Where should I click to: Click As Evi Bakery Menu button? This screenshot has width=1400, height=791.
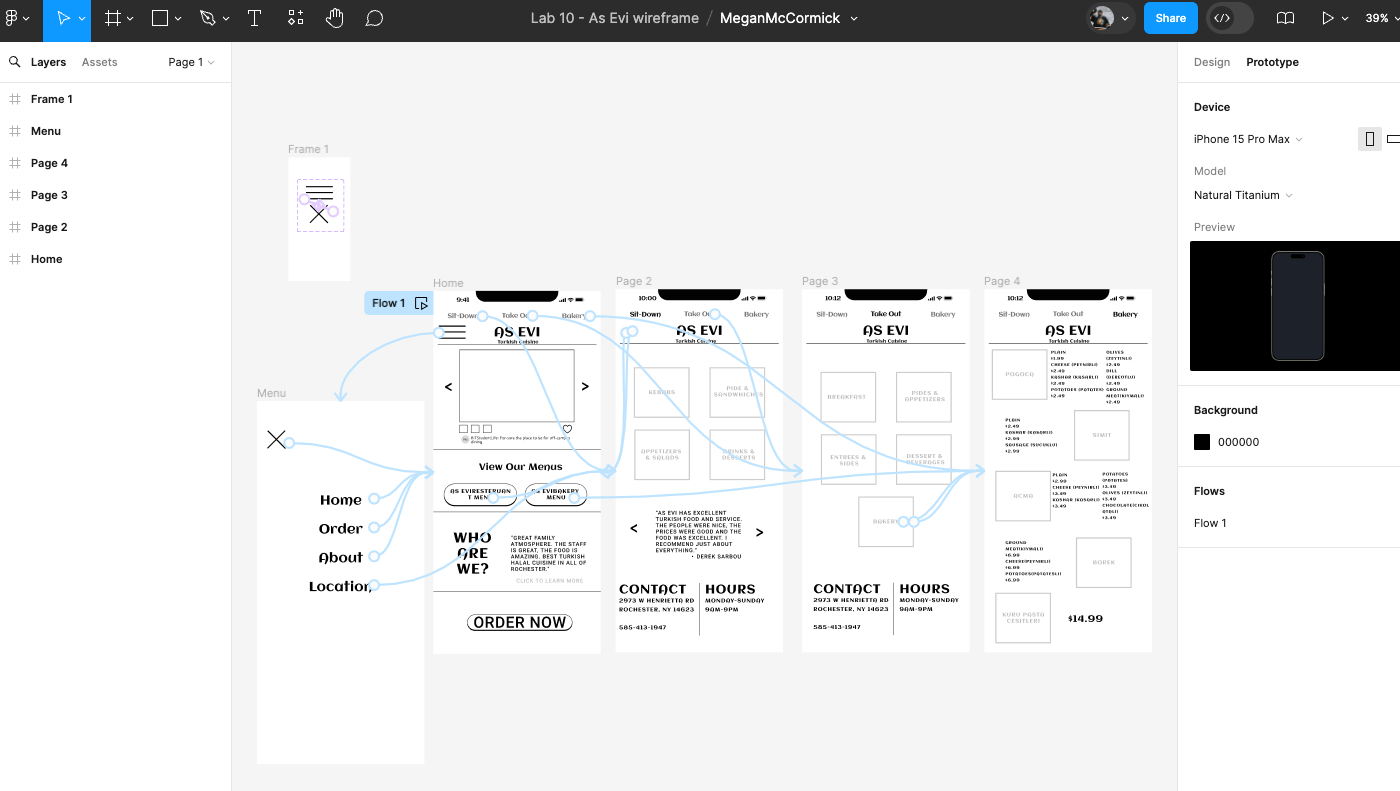point(556,494)
